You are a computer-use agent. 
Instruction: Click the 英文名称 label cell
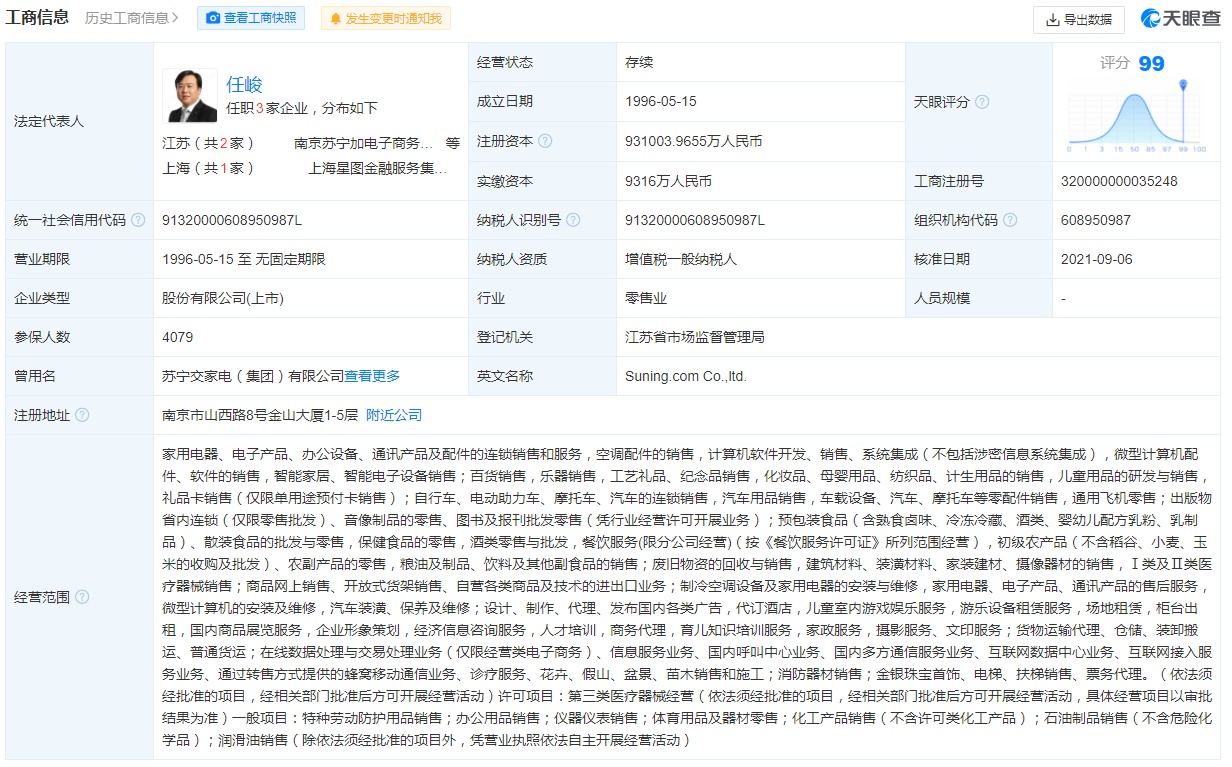click(x=541, y=376)
